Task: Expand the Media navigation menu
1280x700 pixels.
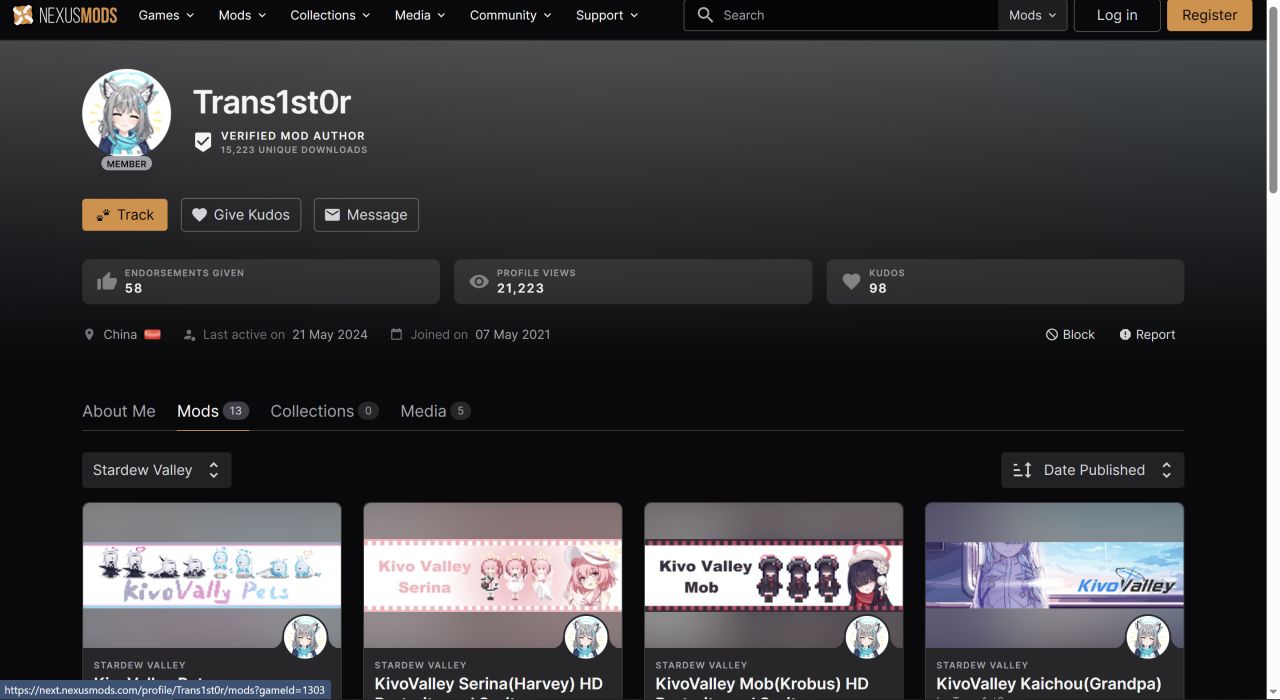Action: click(x=420, y=15)
